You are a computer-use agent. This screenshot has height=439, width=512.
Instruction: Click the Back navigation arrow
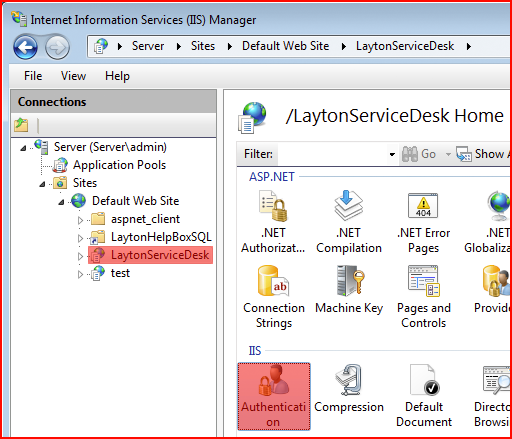click(25, 47)
